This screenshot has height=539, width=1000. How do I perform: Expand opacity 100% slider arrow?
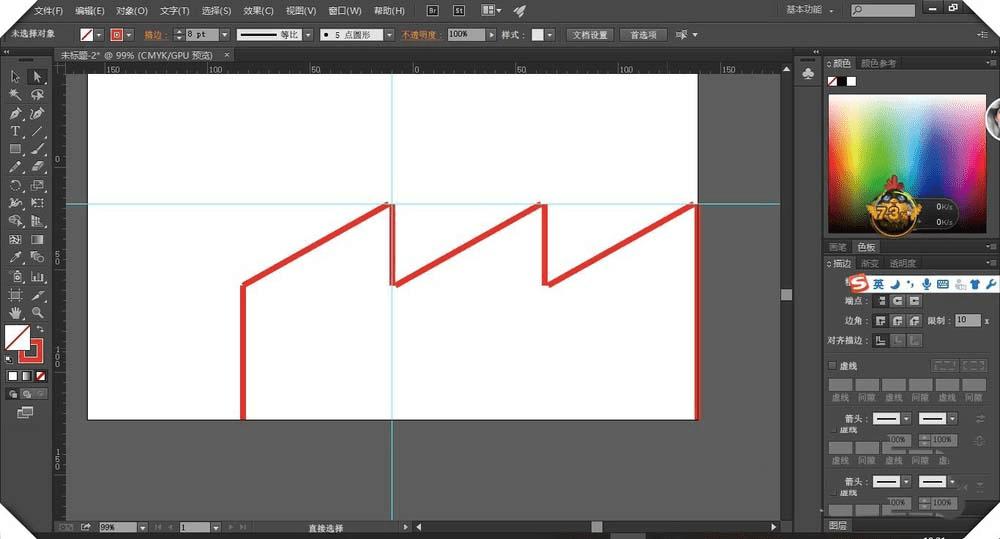(490, 35)
